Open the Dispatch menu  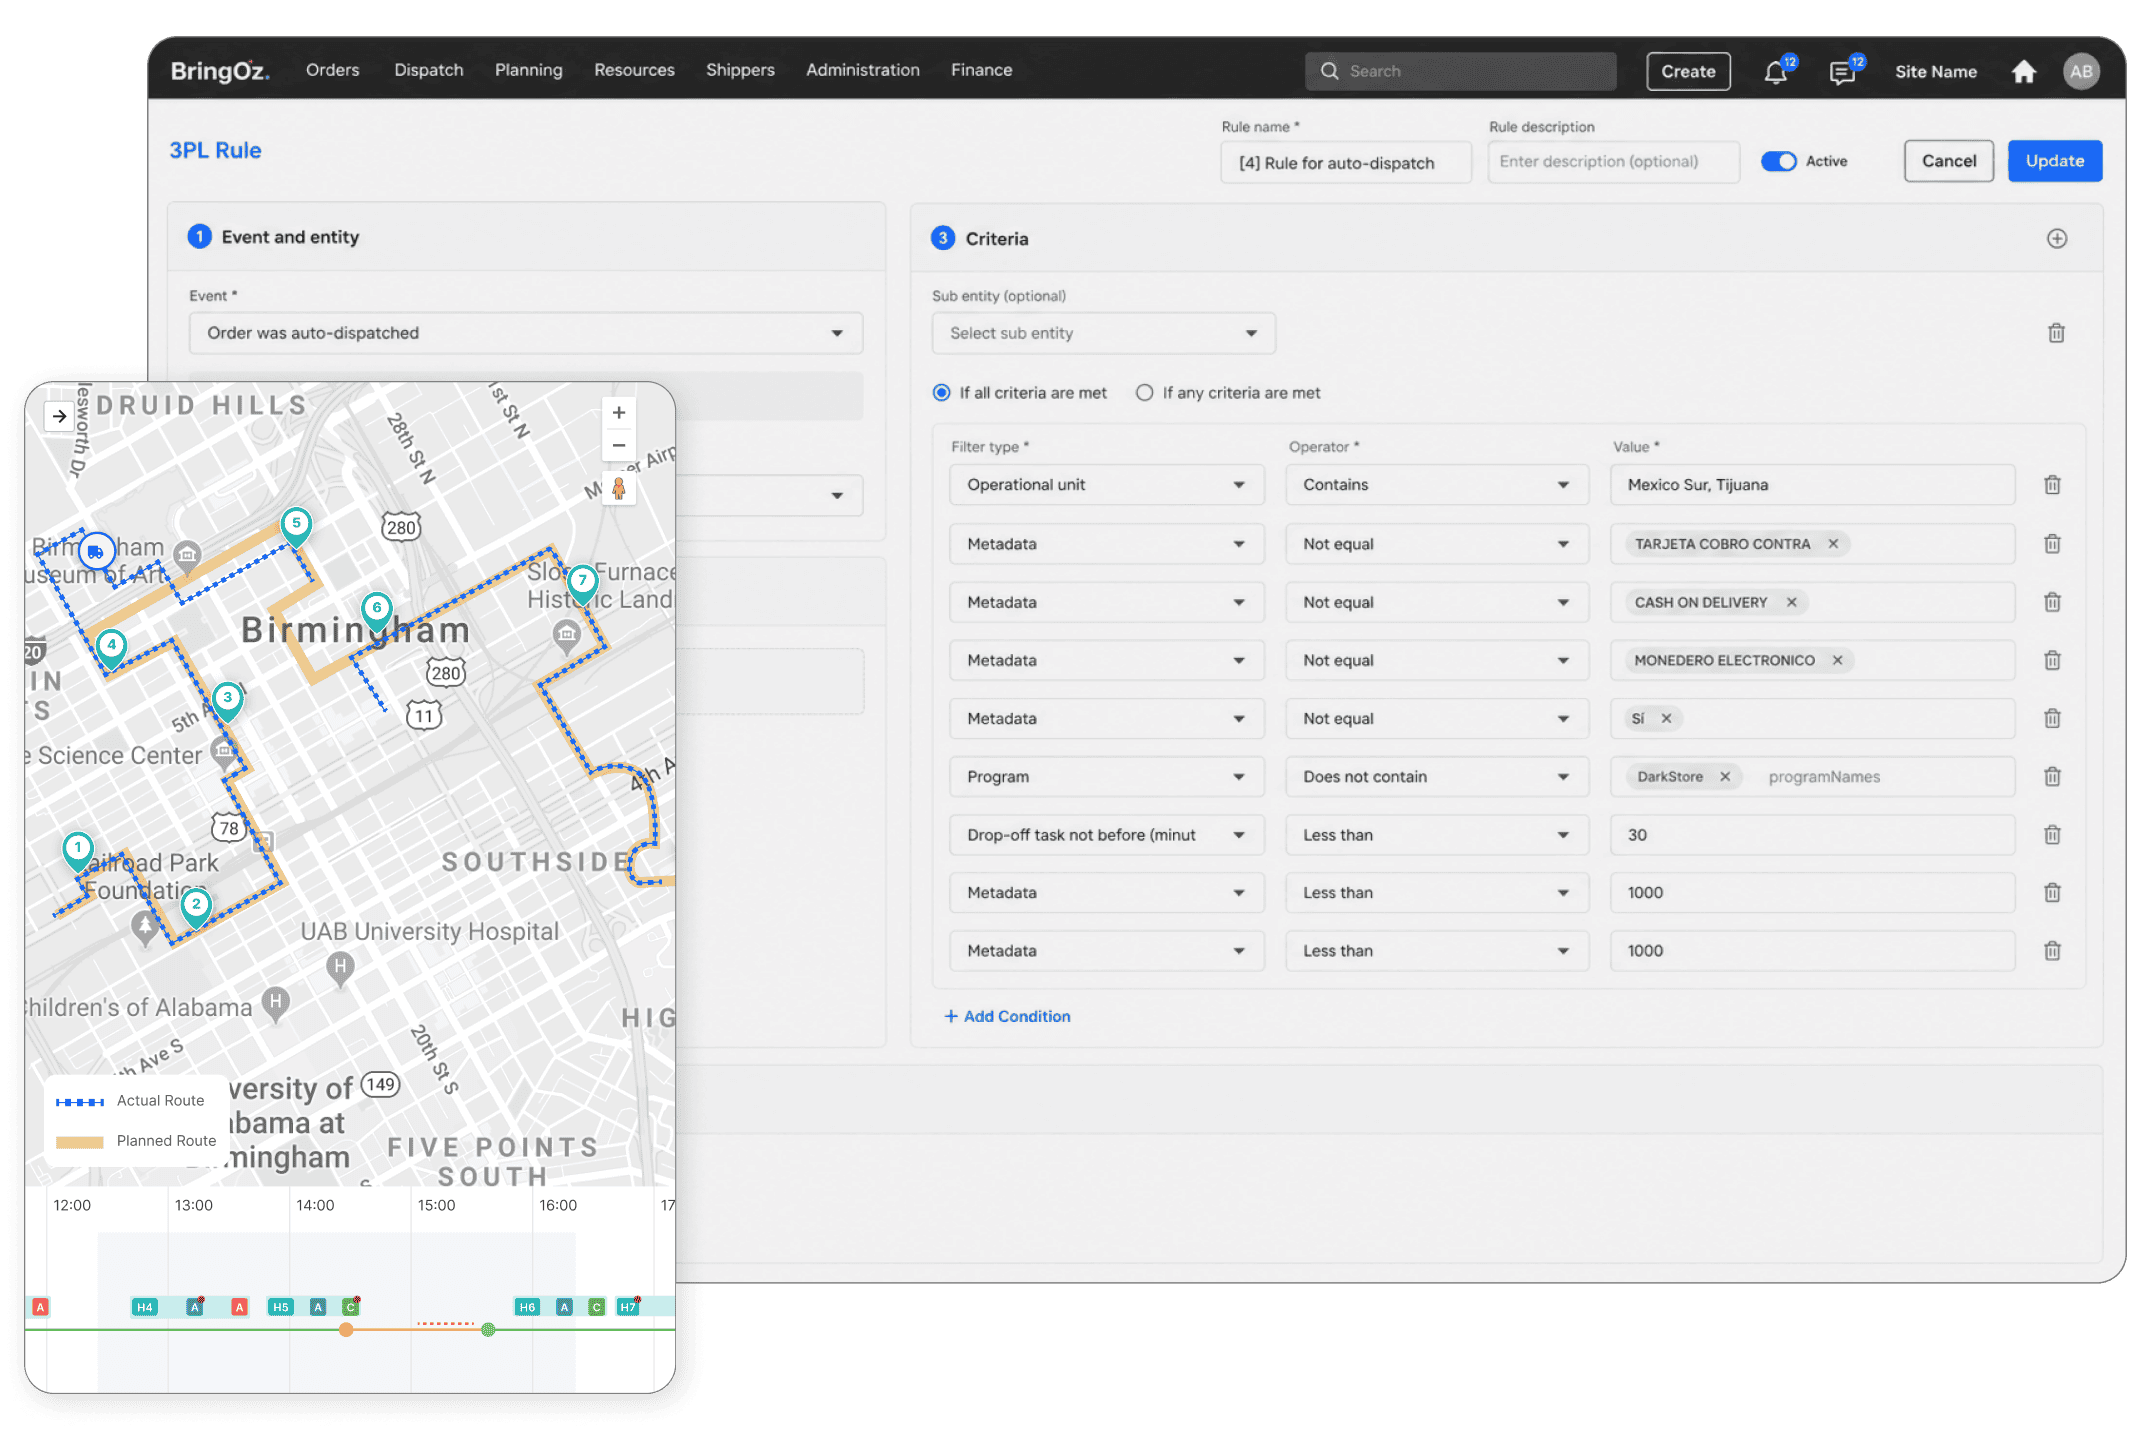pos(429,70)
